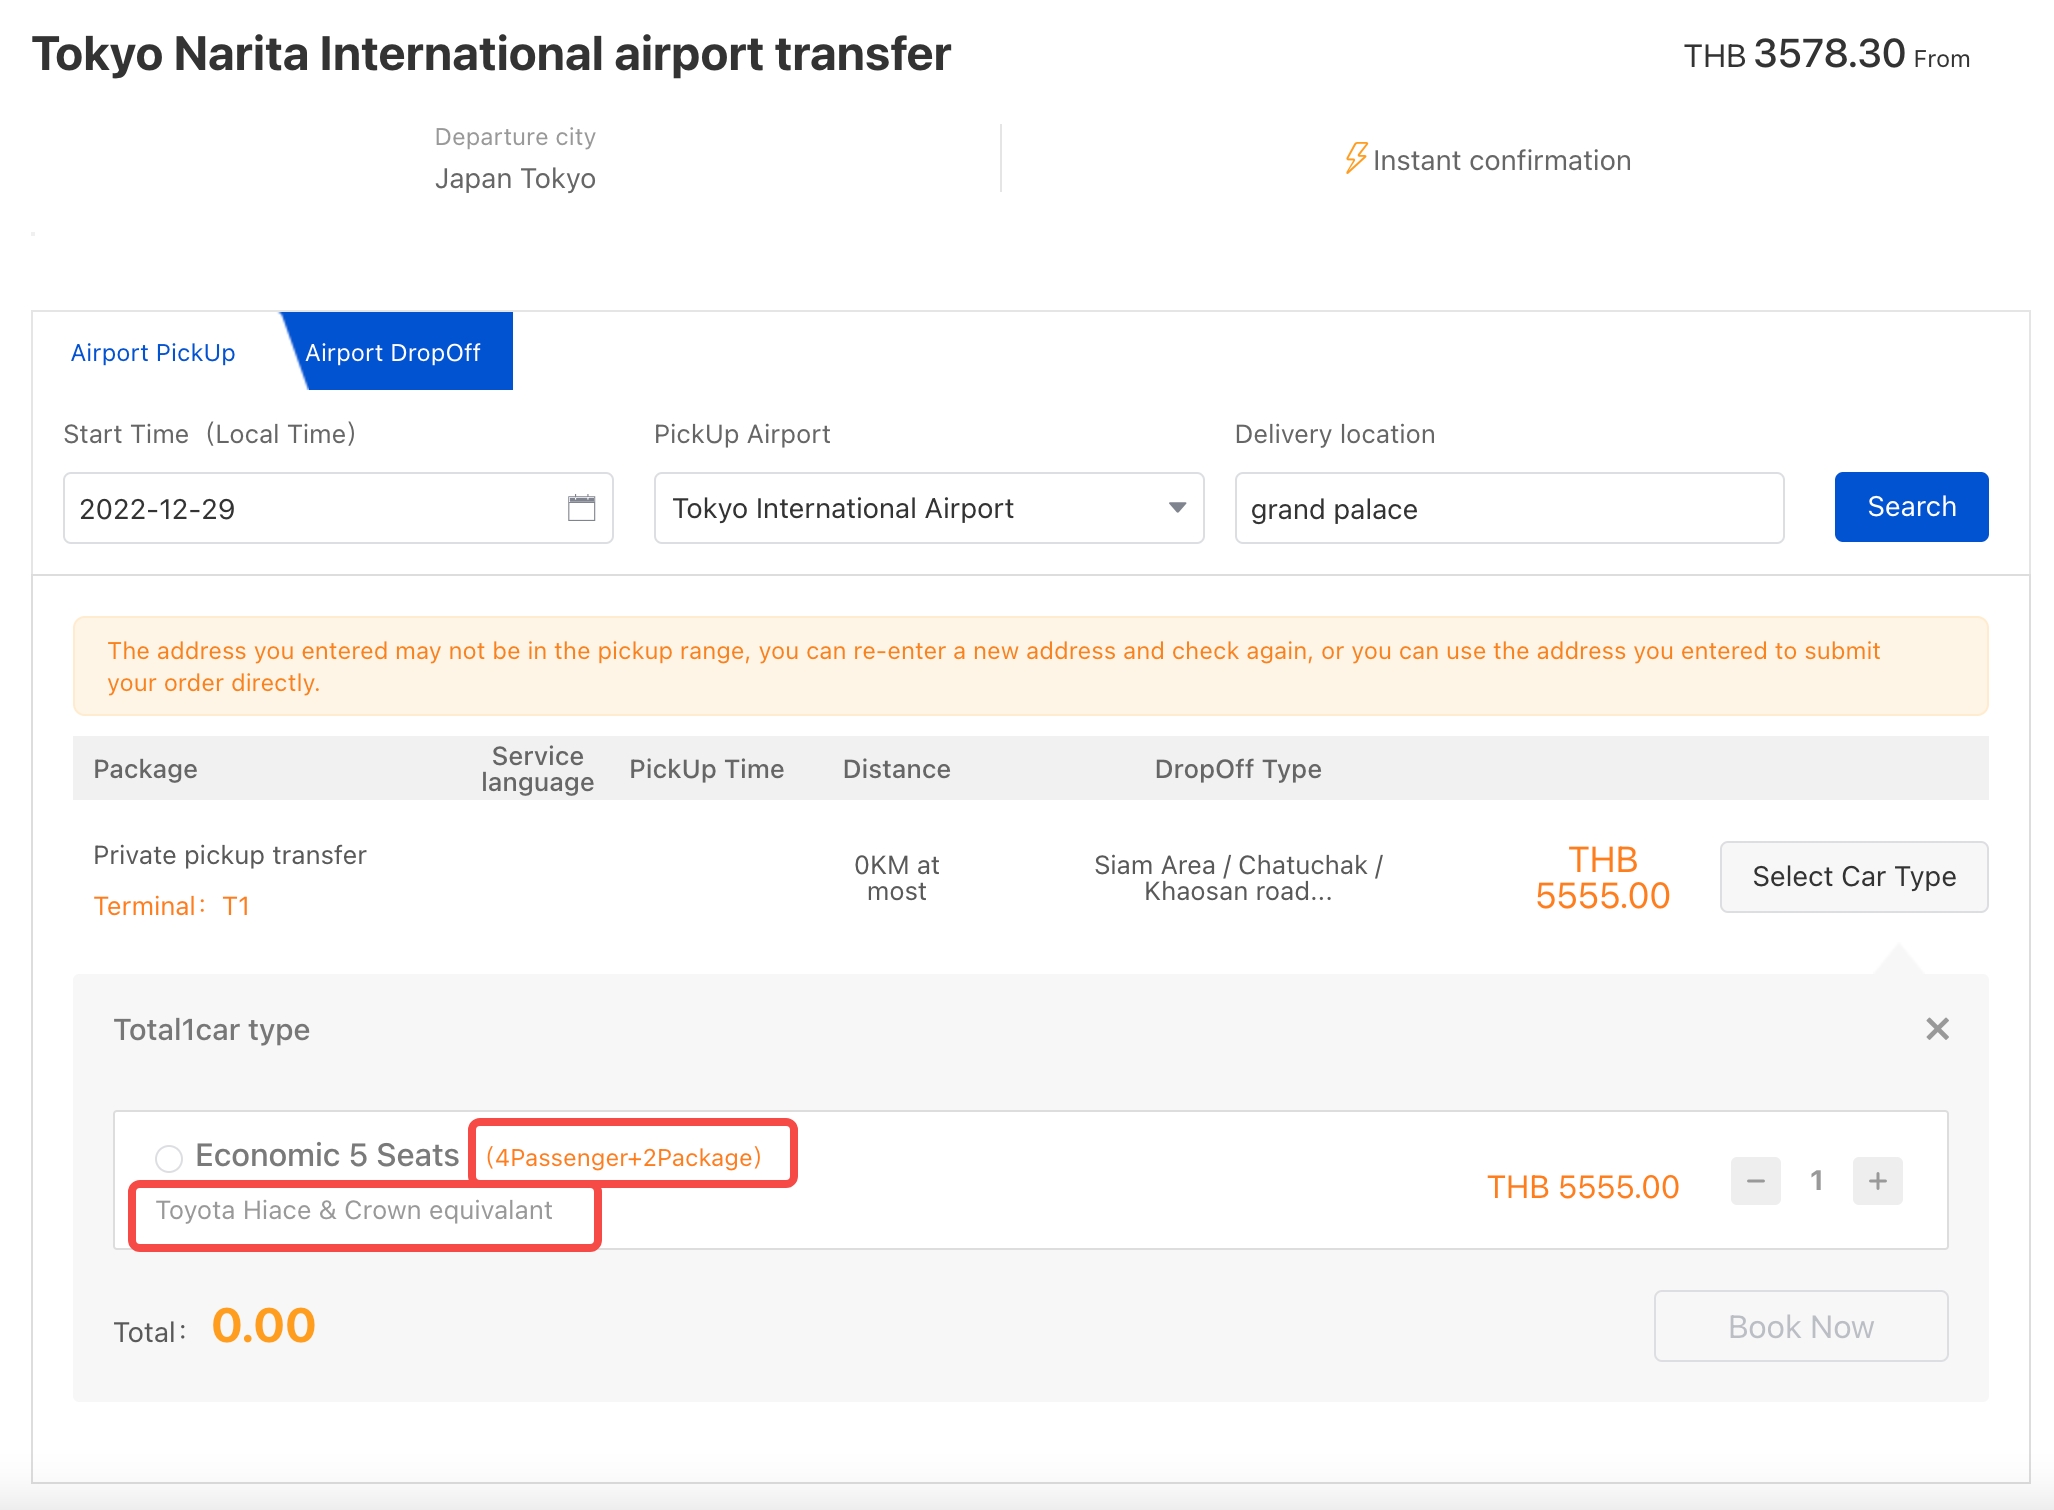
Task: Click the lightning bolt Instant confirmation icon
Action: click(x=1355, y=158)
